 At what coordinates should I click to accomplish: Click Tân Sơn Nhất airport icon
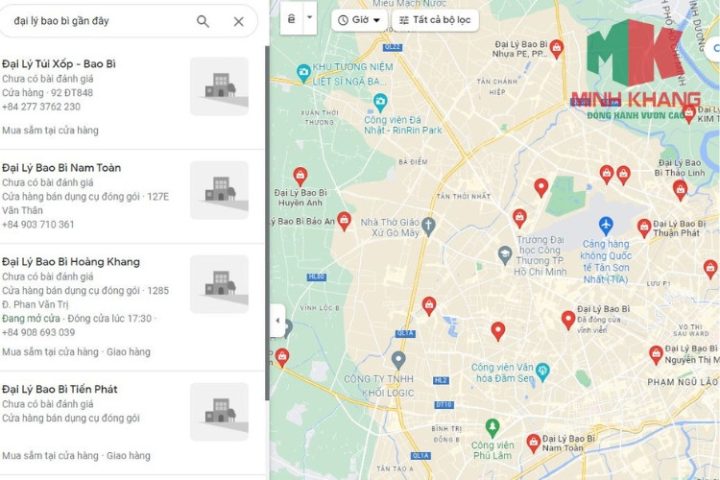(606, 225)
